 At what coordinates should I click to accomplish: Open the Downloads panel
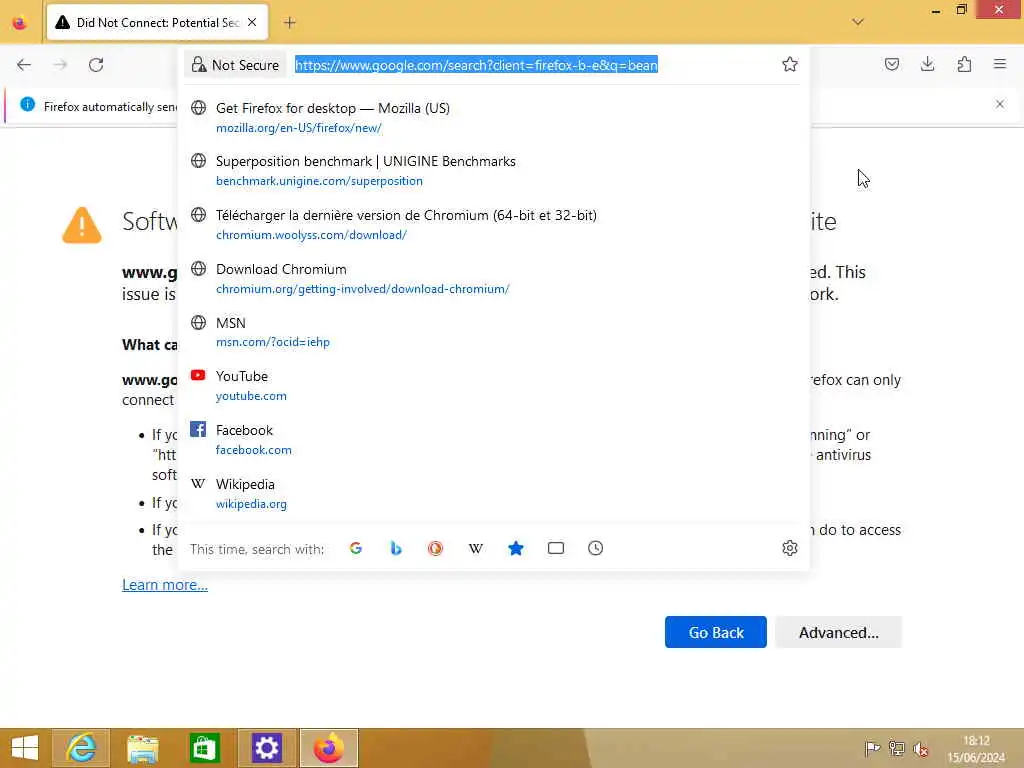[927, 64]
